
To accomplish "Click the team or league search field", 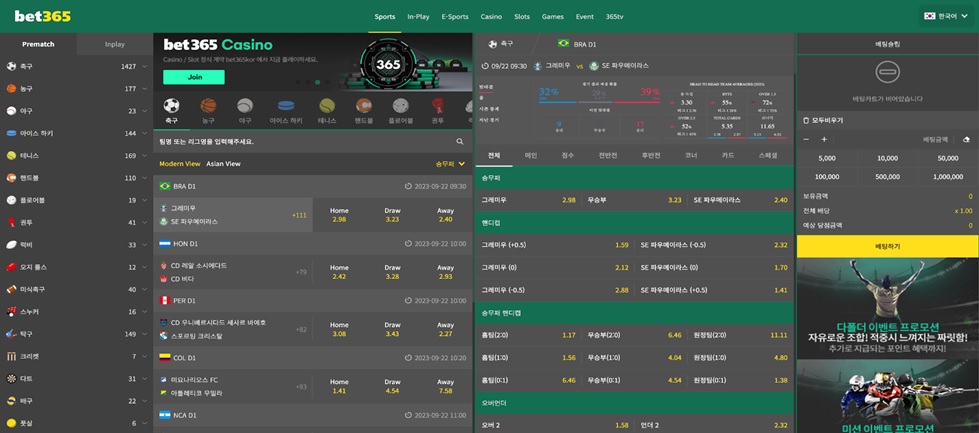I will [x=300, y=142].
